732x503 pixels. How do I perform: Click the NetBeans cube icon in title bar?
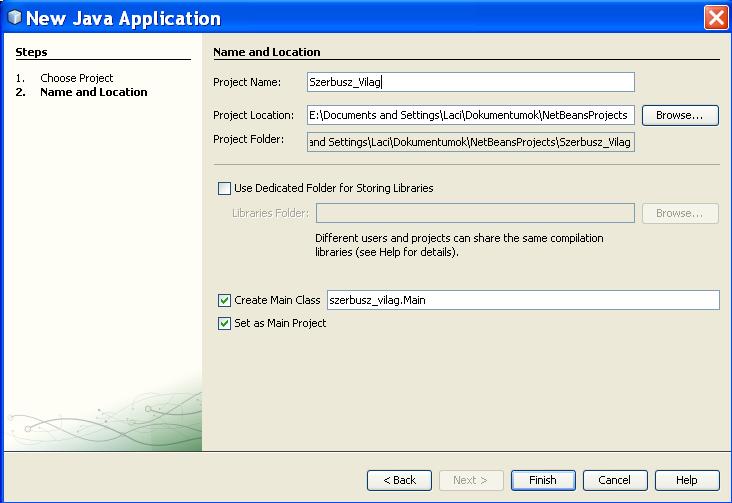[x=14, y=18]
